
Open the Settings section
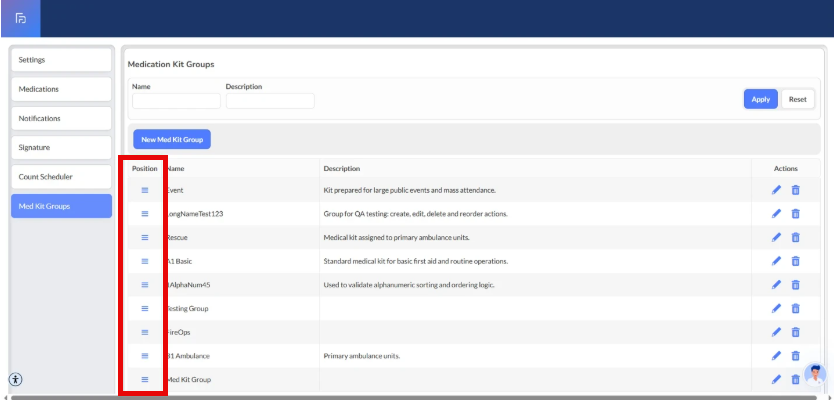click(60, 60)
